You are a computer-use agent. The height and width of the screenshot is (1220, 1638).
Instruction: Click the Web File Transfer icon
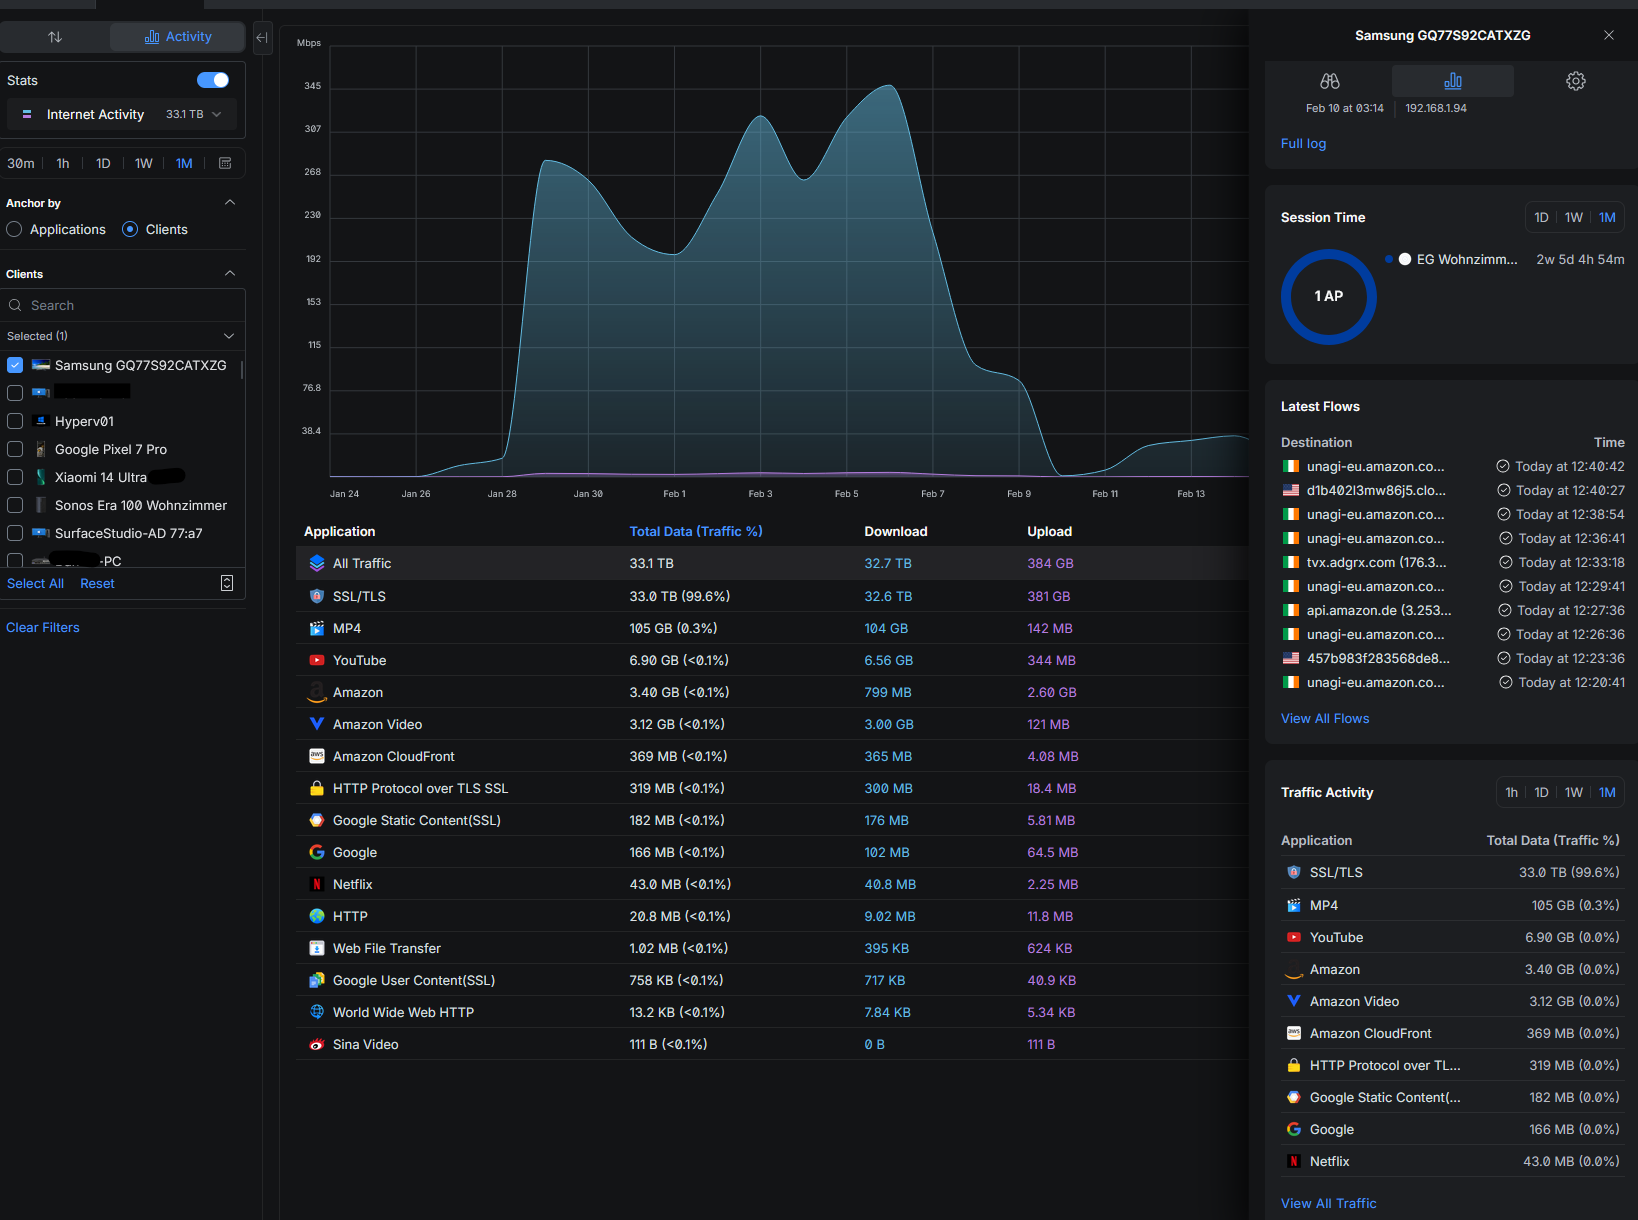(317, 948)
